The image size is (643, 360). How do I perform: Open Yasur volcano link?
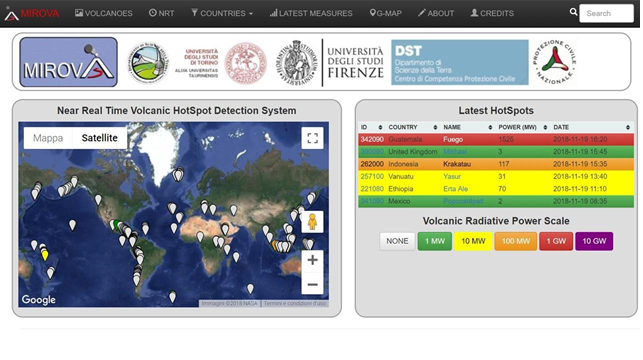click(452, 177)
